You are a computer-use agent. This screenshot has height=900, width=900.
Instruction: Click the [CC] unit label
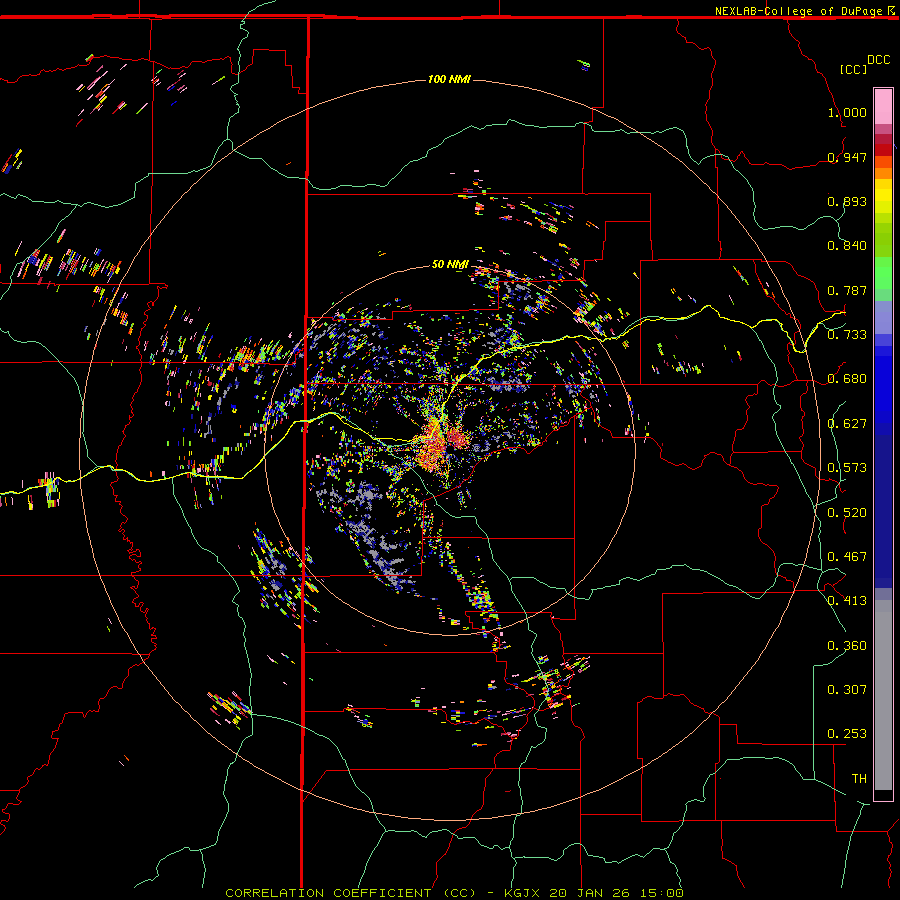[x=853, y=69]
